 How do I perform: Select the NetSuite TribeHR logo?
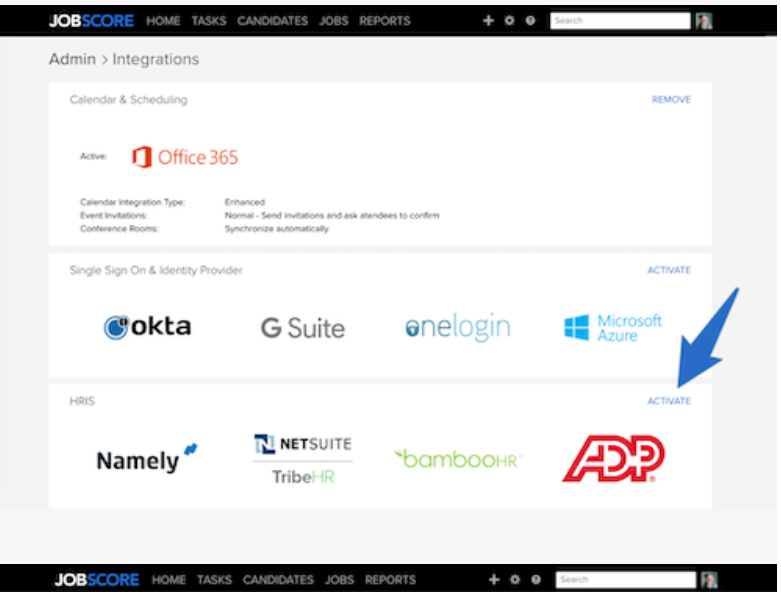pyautogui.click(x=303, y=459)
